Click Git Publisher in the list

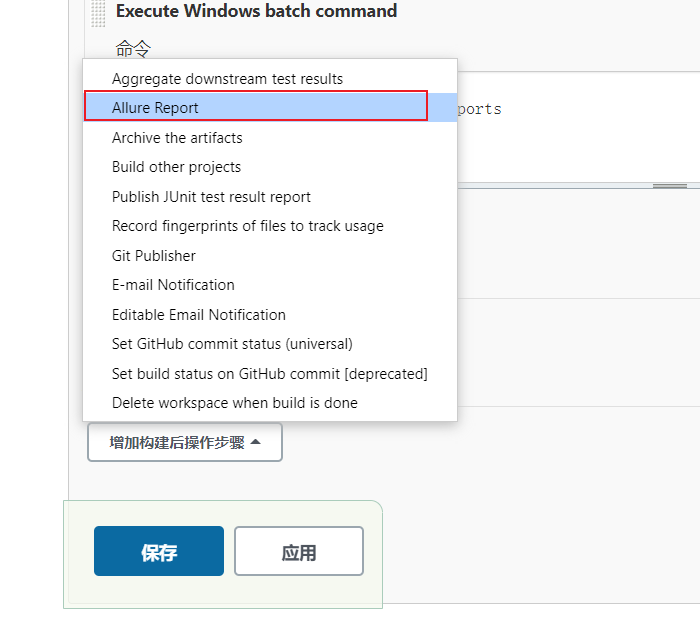[x=154, y=256]
